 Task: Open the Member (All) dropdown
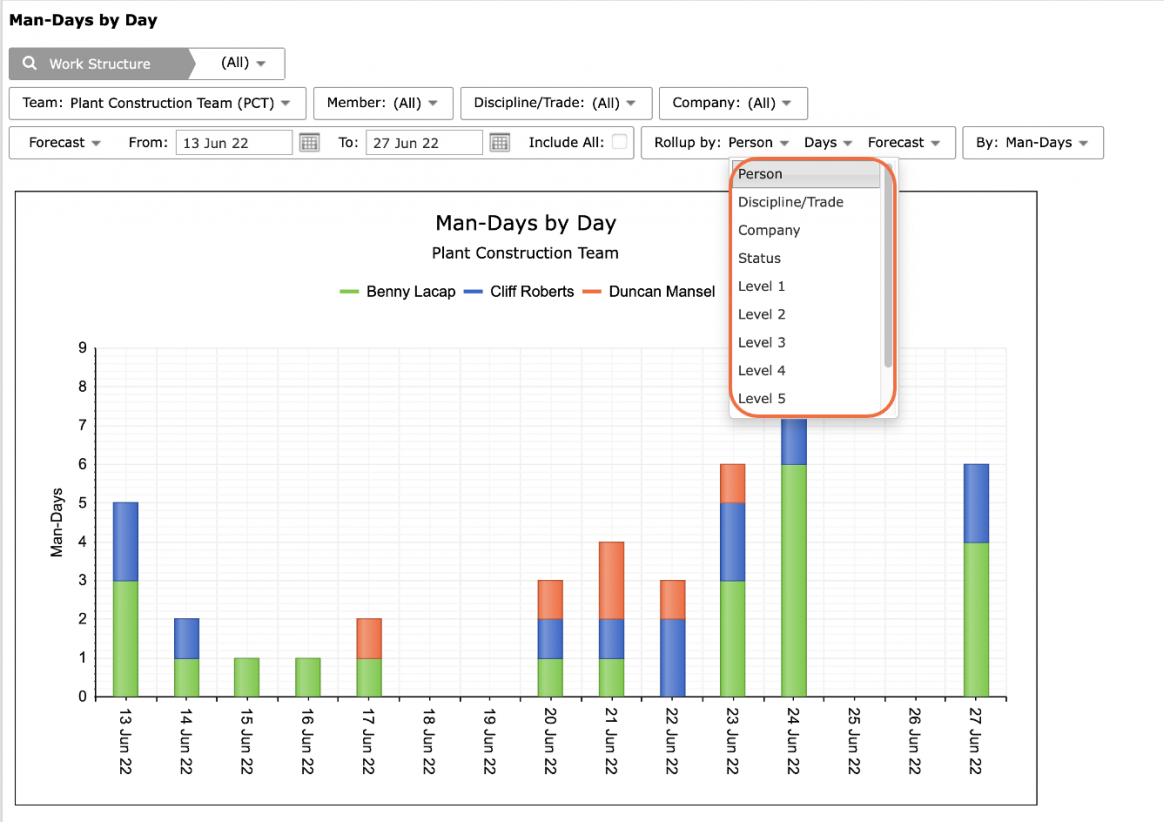pyautogui.click(x=383, y=103)
